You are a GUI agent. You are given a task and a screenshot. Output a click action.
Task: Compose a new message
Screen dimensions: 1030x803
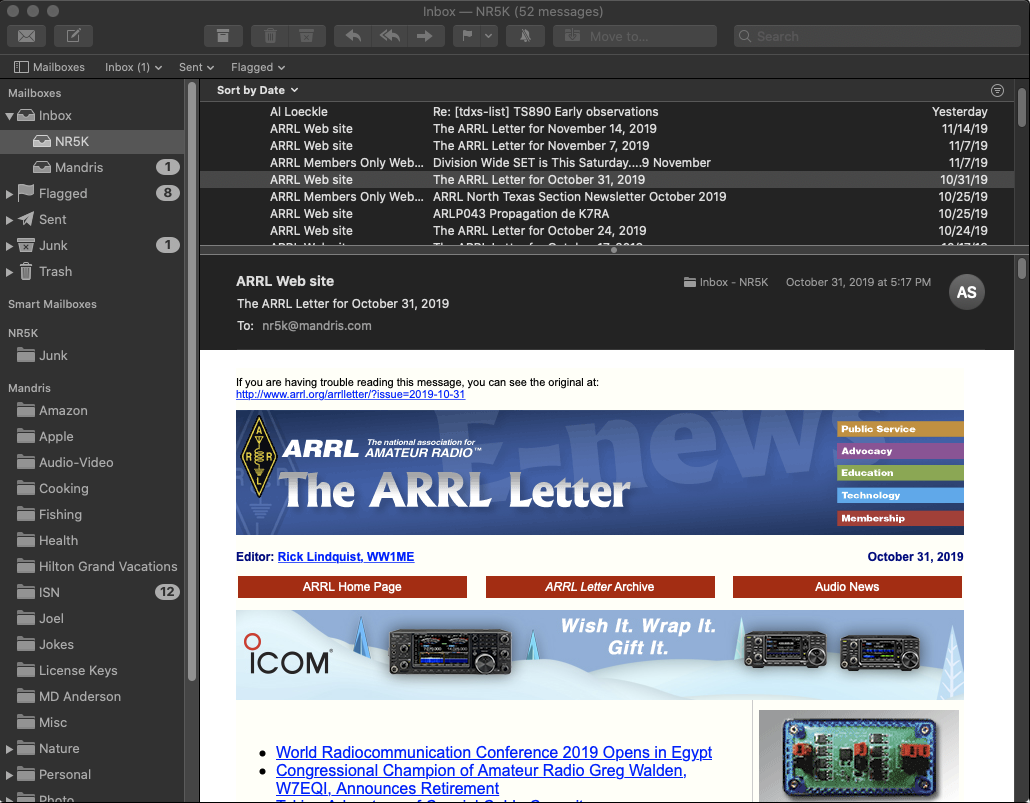(73, 36)
